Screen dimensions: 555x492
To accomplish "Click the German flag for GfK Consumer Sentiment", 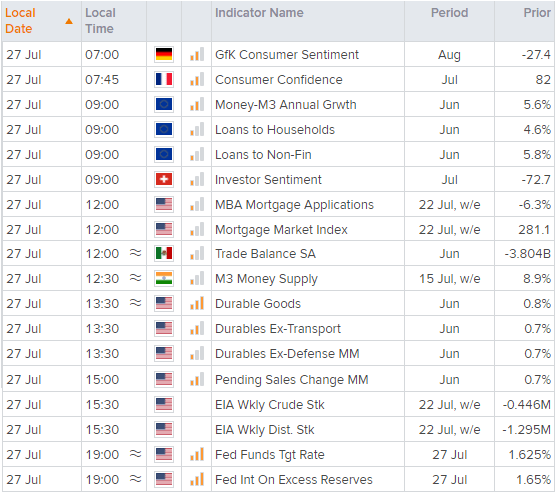I will (164, 55).
